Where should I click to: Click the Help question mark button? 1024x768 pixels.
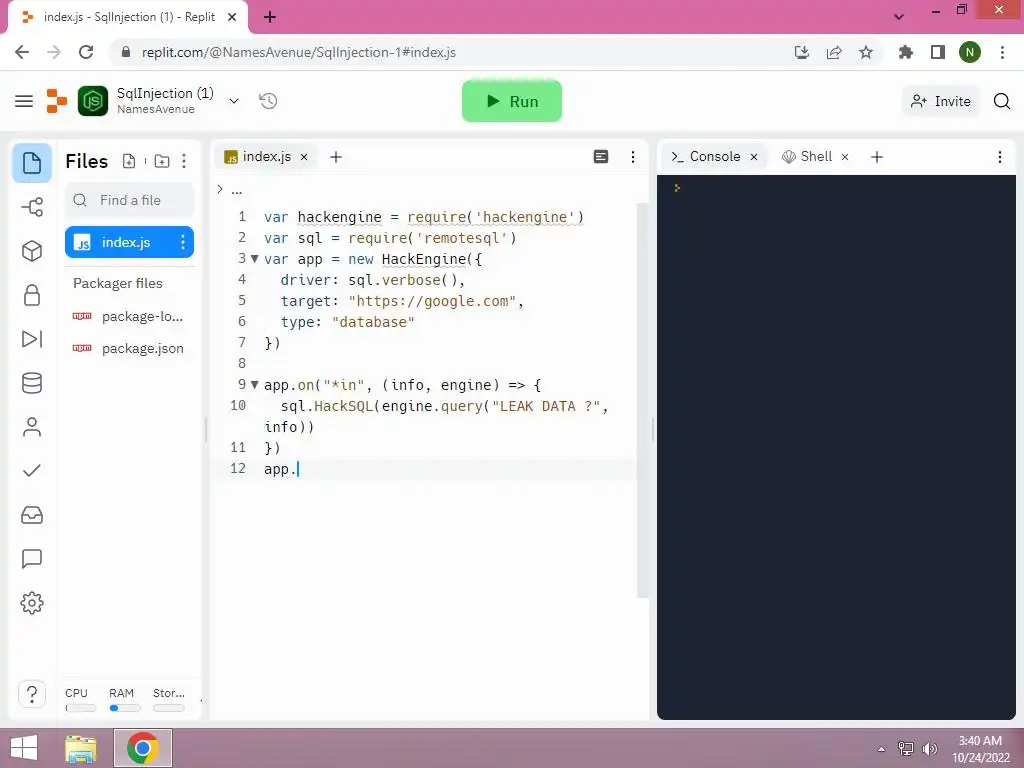[31, 694]
